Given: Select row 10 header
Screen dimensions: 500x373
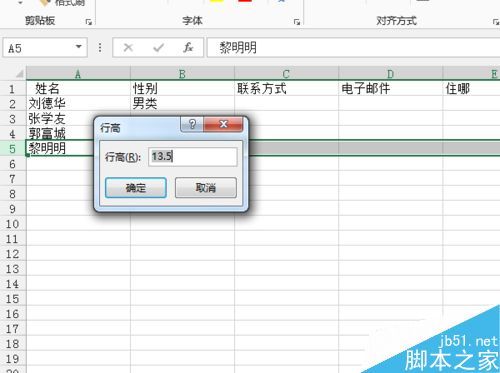Looking at the screenshot, I should [x=13, y=224].
